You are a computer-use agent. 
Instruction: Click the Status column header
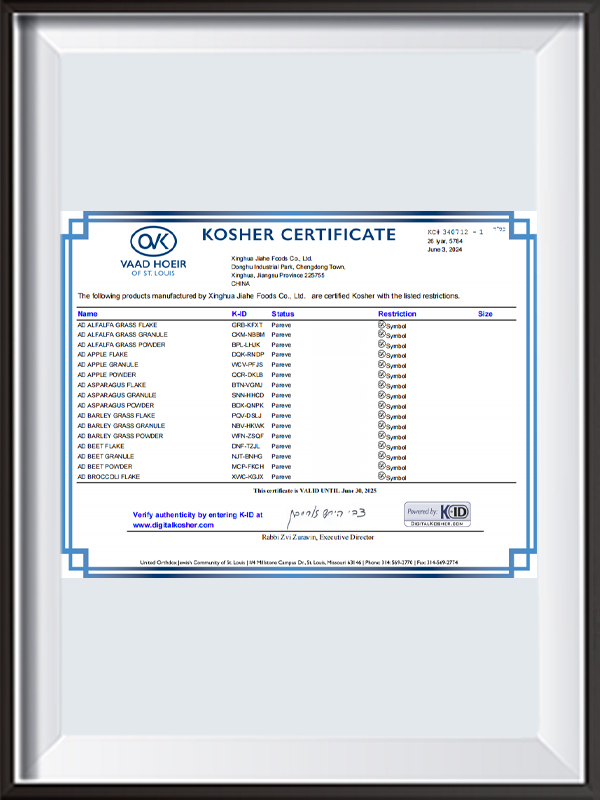(x=283, y=314)
